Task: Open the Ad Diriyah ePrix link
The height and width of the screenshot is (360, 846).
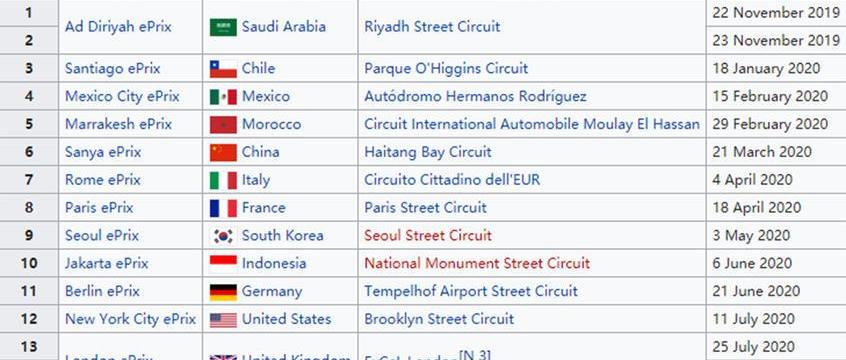Action: tap(118, 27)
